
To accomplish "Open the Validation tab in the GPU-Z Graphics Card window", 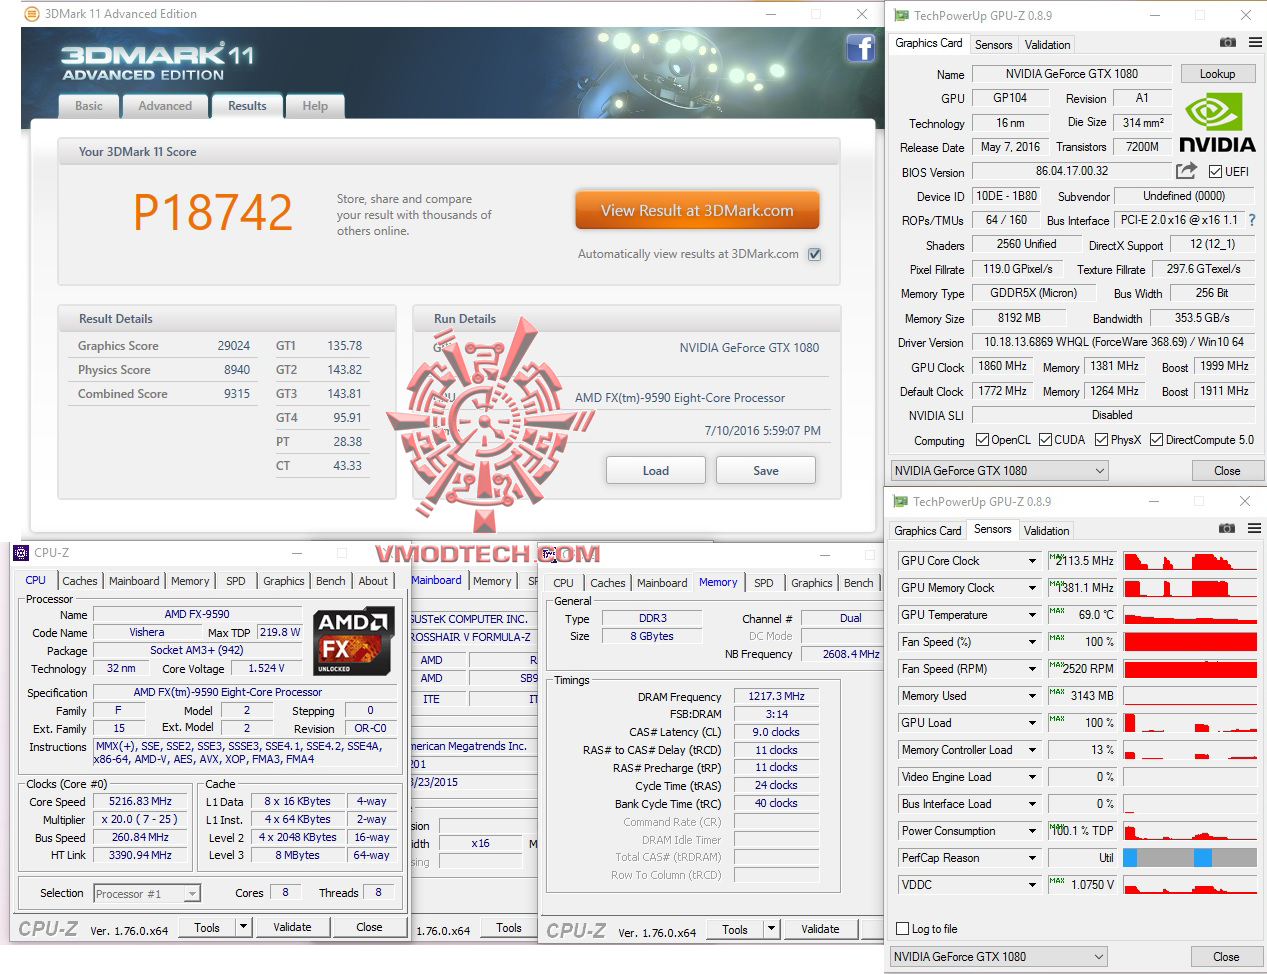I will click(1047, 45).
